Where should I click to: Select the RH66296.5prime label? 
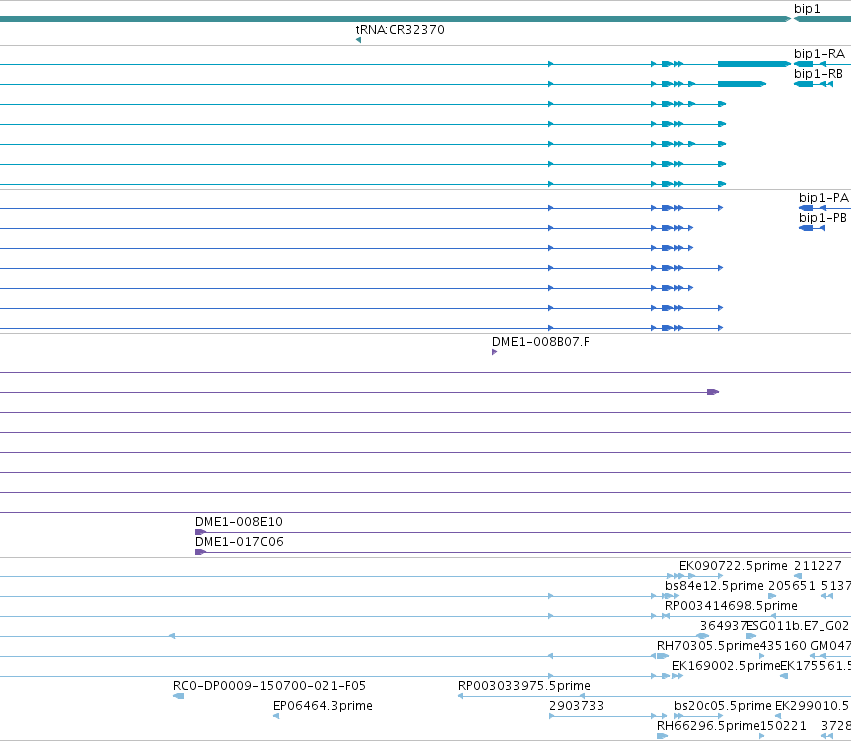point(708,726)
